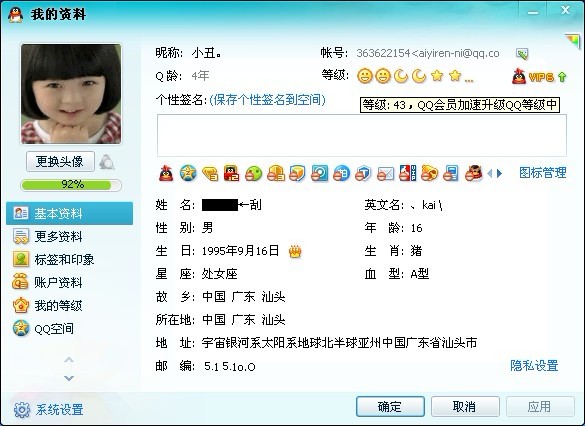This screenshot has width=585, height=426.
Task: Click the red penguin QQ member icon in icon row
Action: (166, 173)
